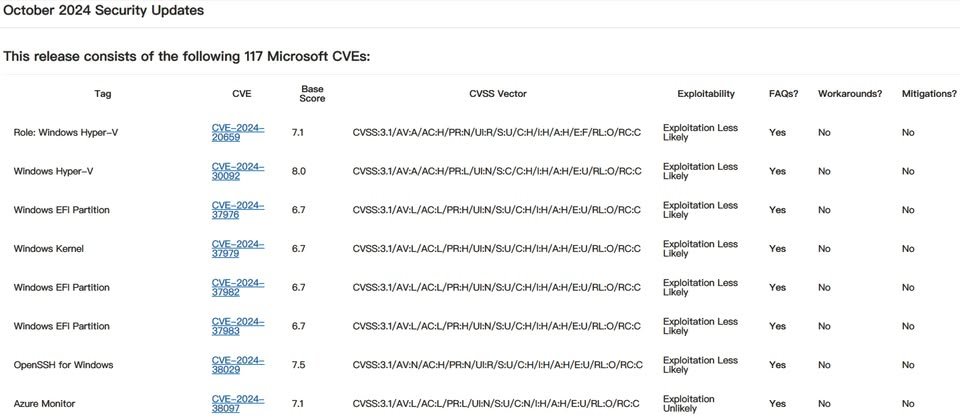
Task: Open the CVE-2024-37979 link
Action: point(238,249)
